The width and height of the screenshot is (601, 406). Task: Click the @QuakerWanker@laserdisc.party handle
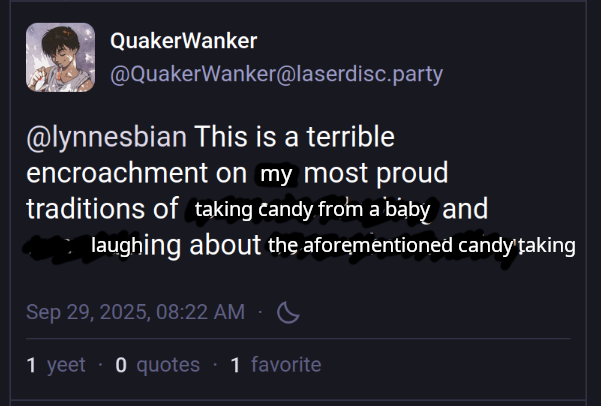(x=276, y=75)
